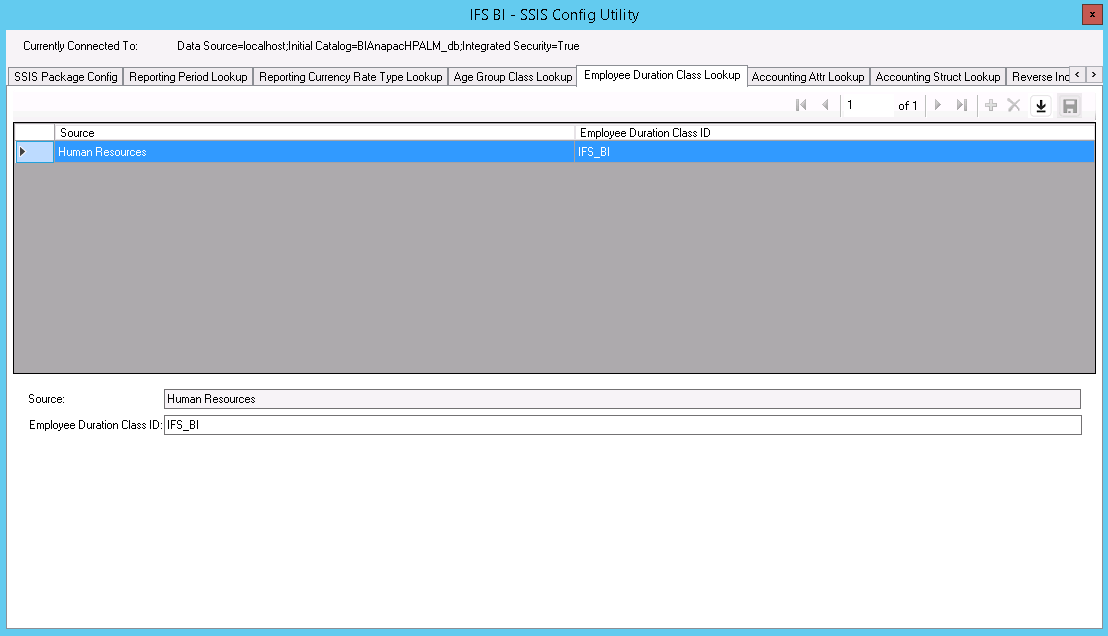Click the Employee Duration Class ID text field

coord(622,425)
